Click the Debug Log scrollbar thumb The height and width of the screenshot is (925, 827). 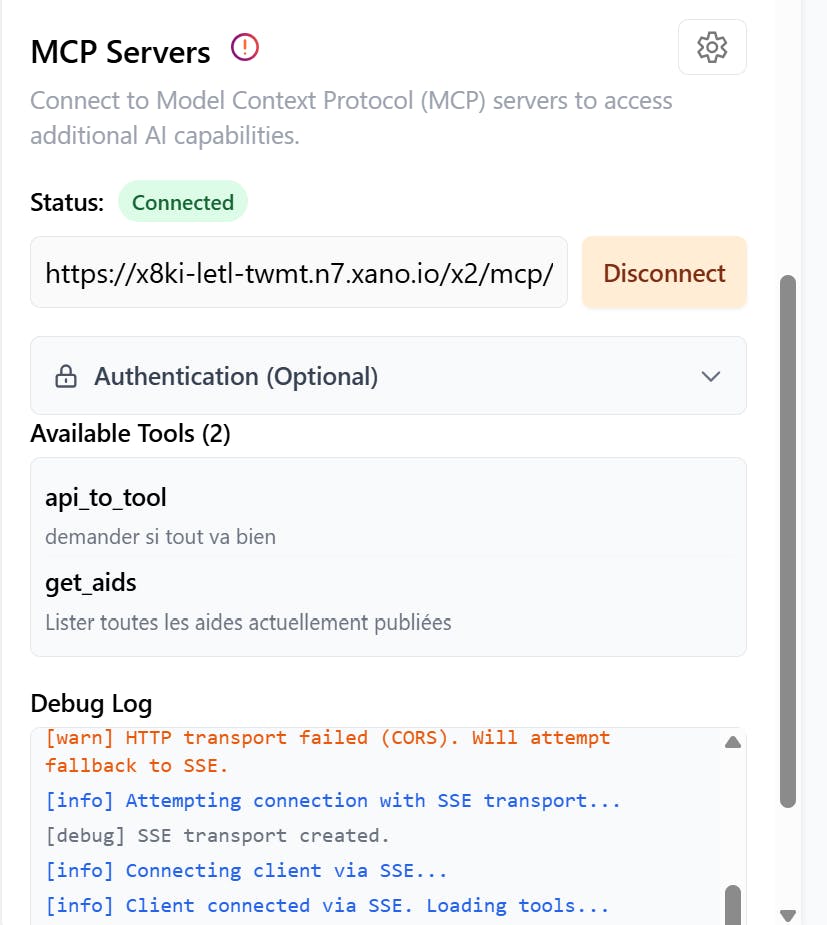(733, 903)
